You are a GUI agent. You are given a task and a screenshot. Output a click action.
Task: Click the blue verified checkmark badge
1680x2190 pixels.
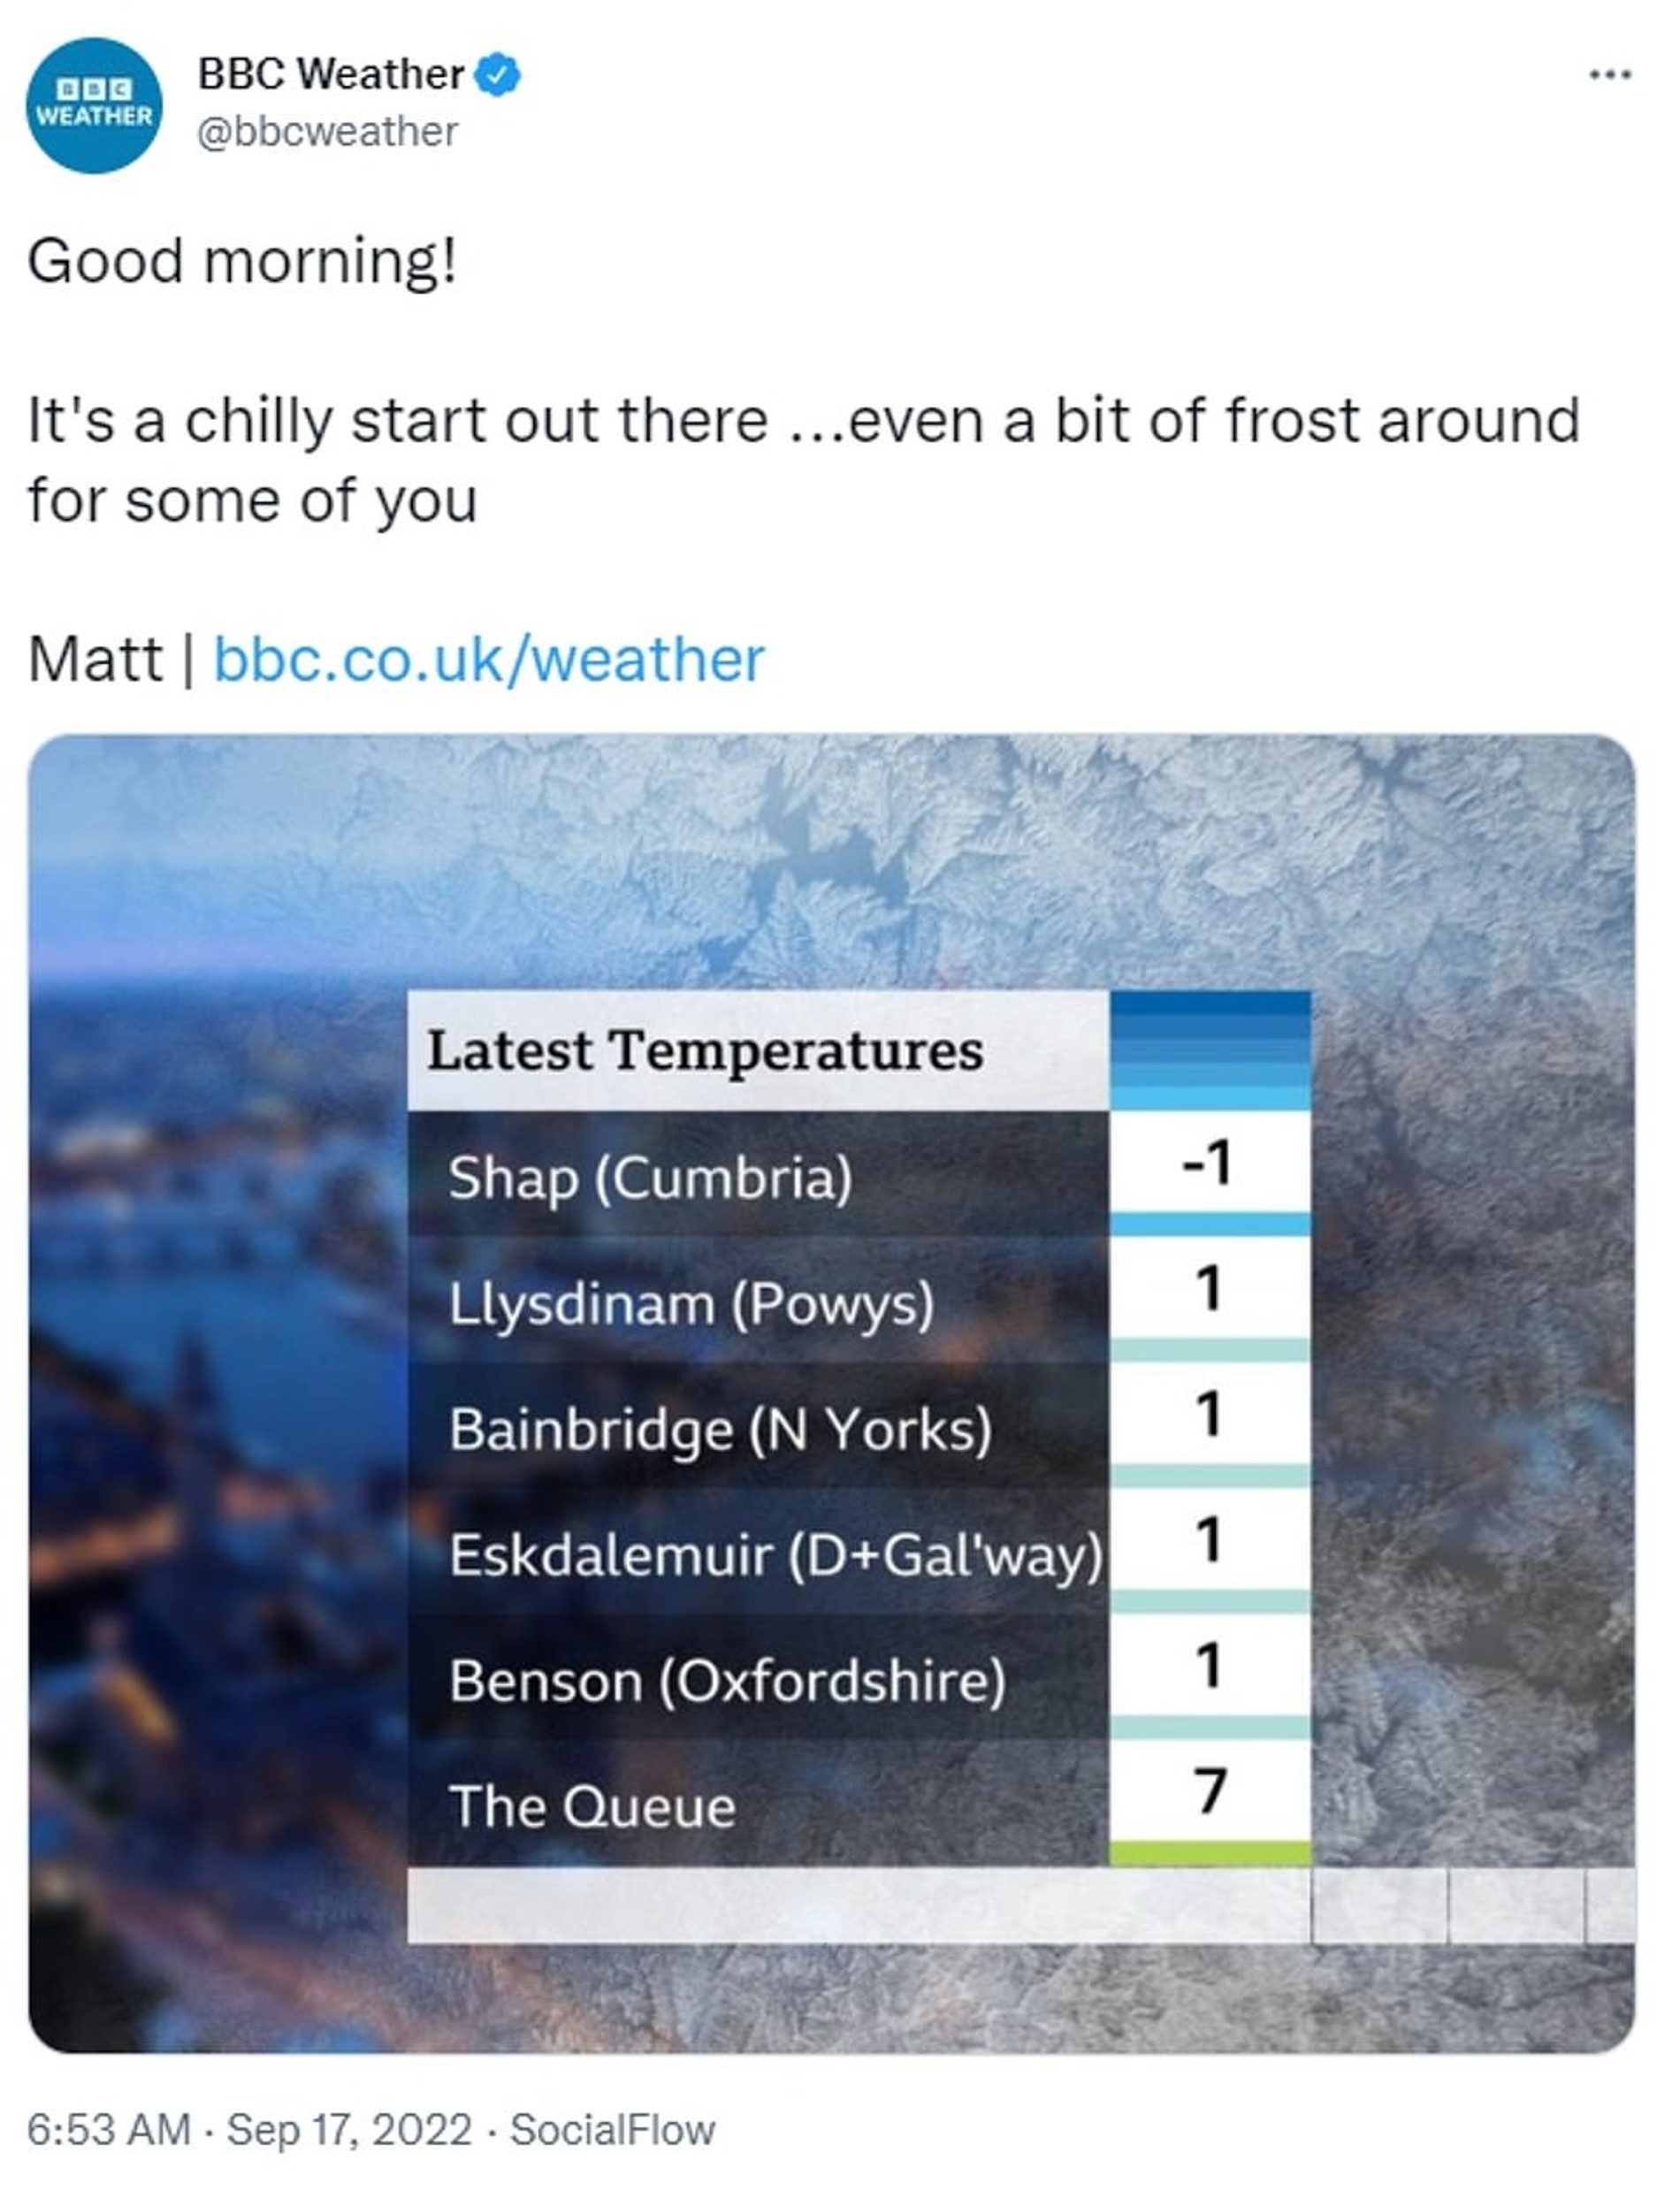pos(497,75)
